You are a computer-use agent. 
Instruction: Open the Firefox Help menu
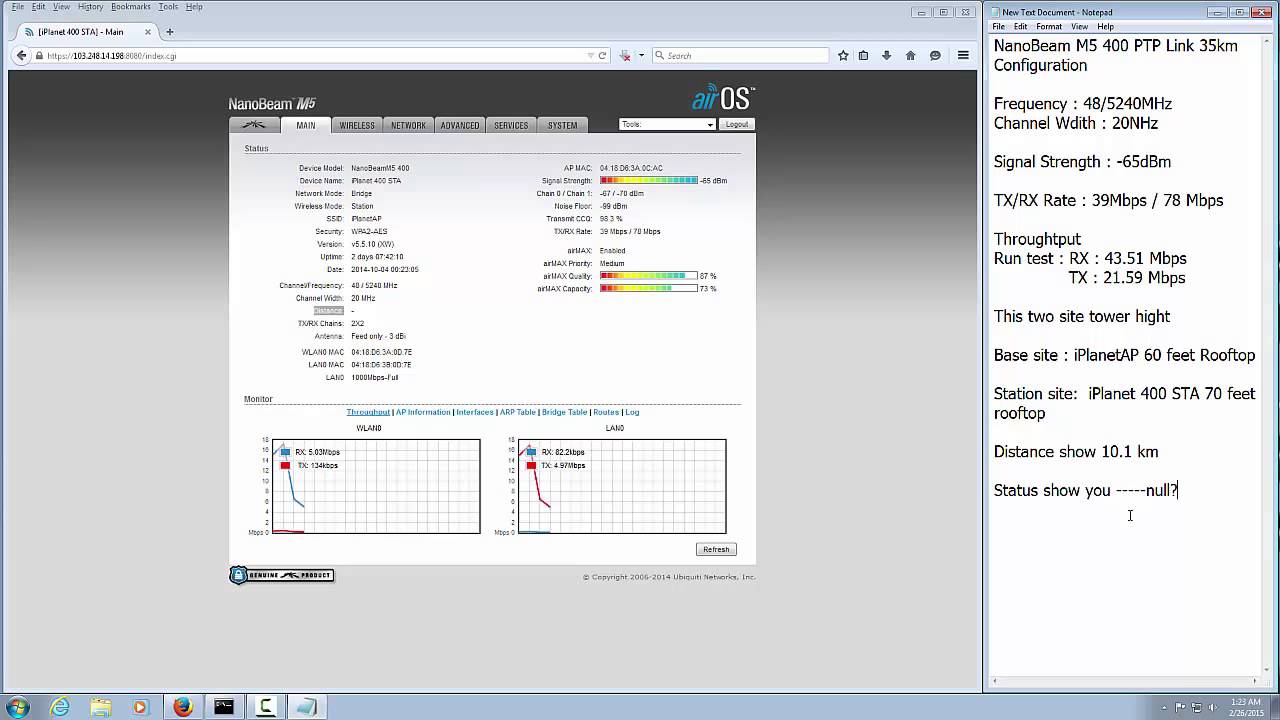pos(194,7)
